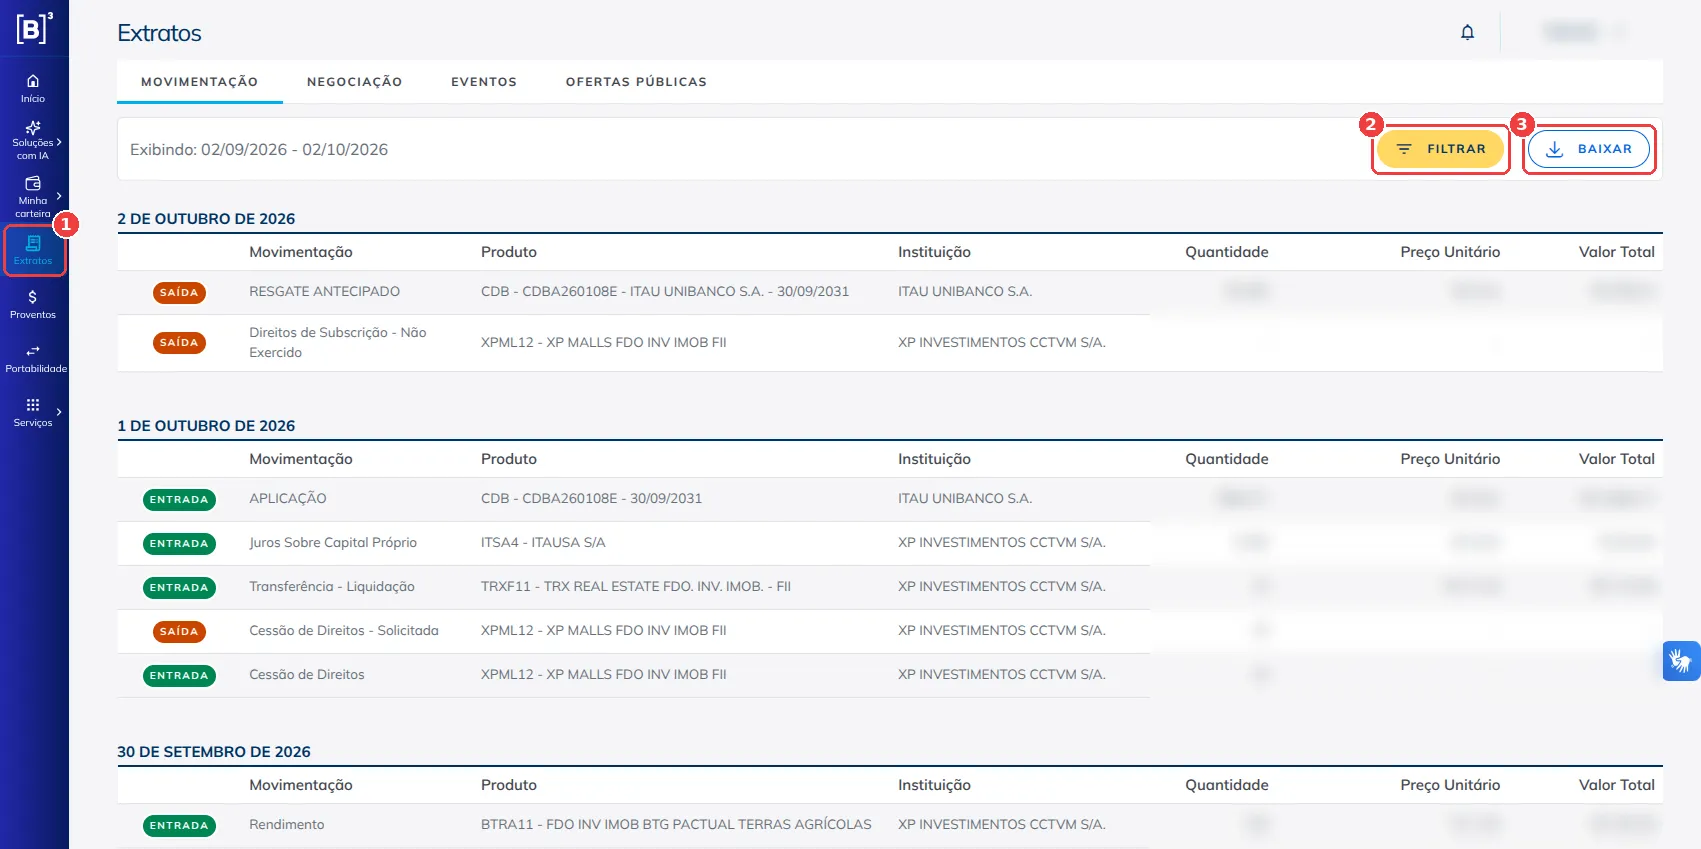
Task: Open Minha carteira wallet icon
Action: [33, 184]
